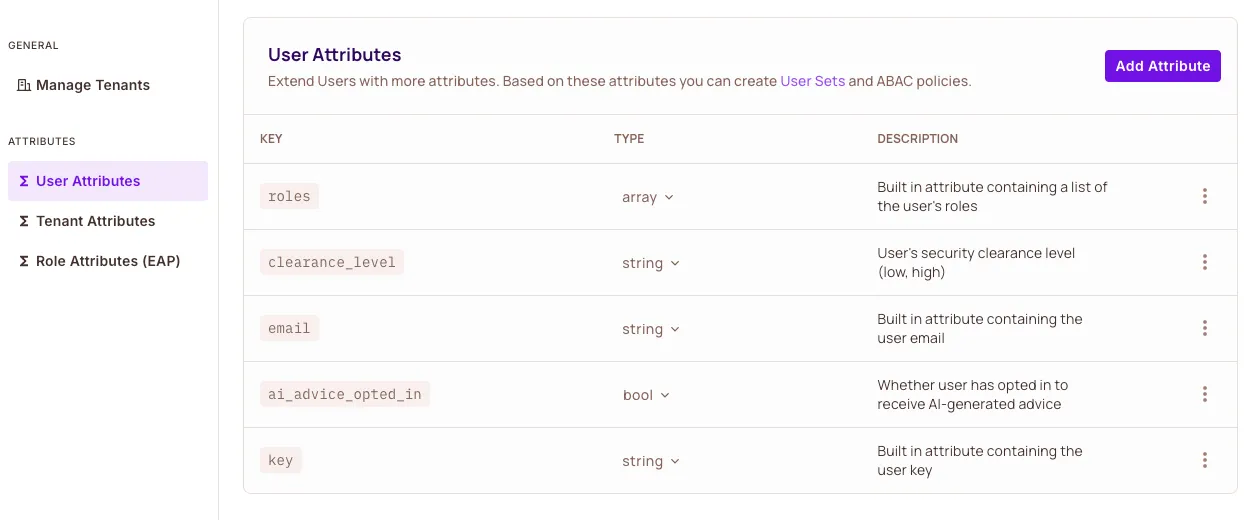
Task: Click the sigma icon beside Role Attributes
Action: coord(24,261)
